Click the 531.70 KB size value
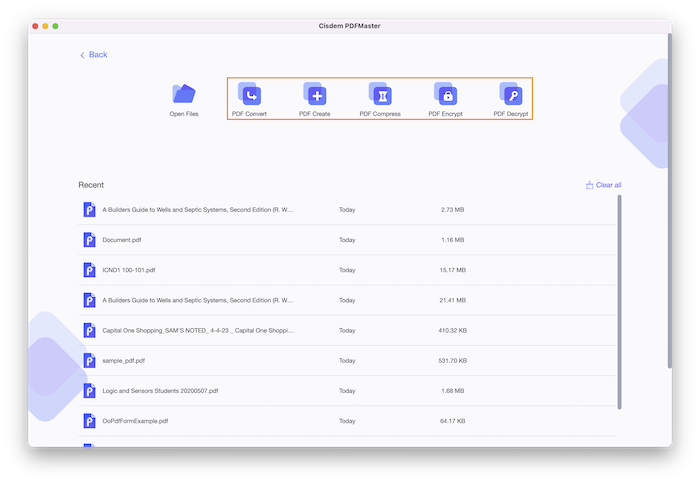 point(452,360)
